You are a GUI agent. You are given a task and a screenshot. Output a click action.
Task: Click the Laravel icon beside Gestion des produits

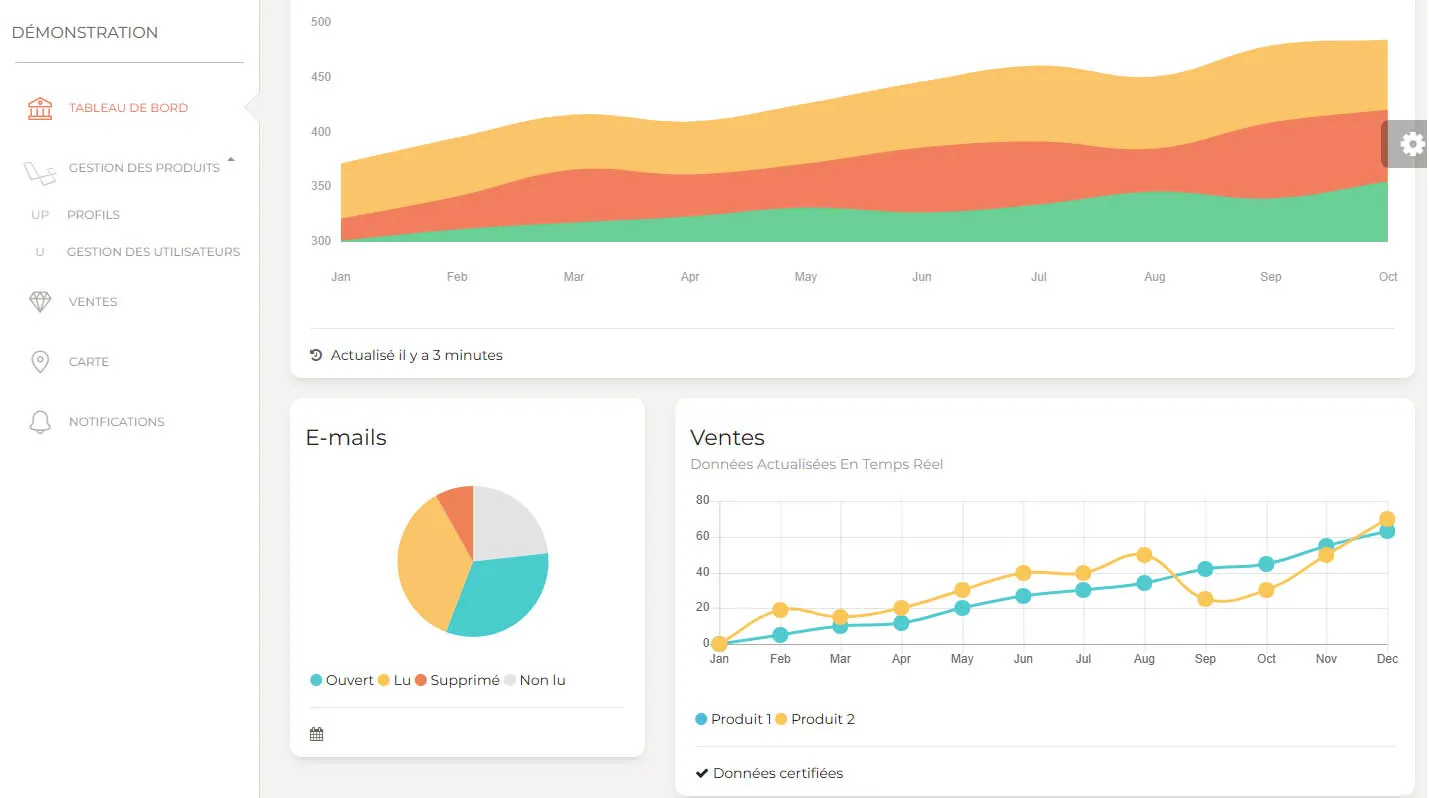40,173
